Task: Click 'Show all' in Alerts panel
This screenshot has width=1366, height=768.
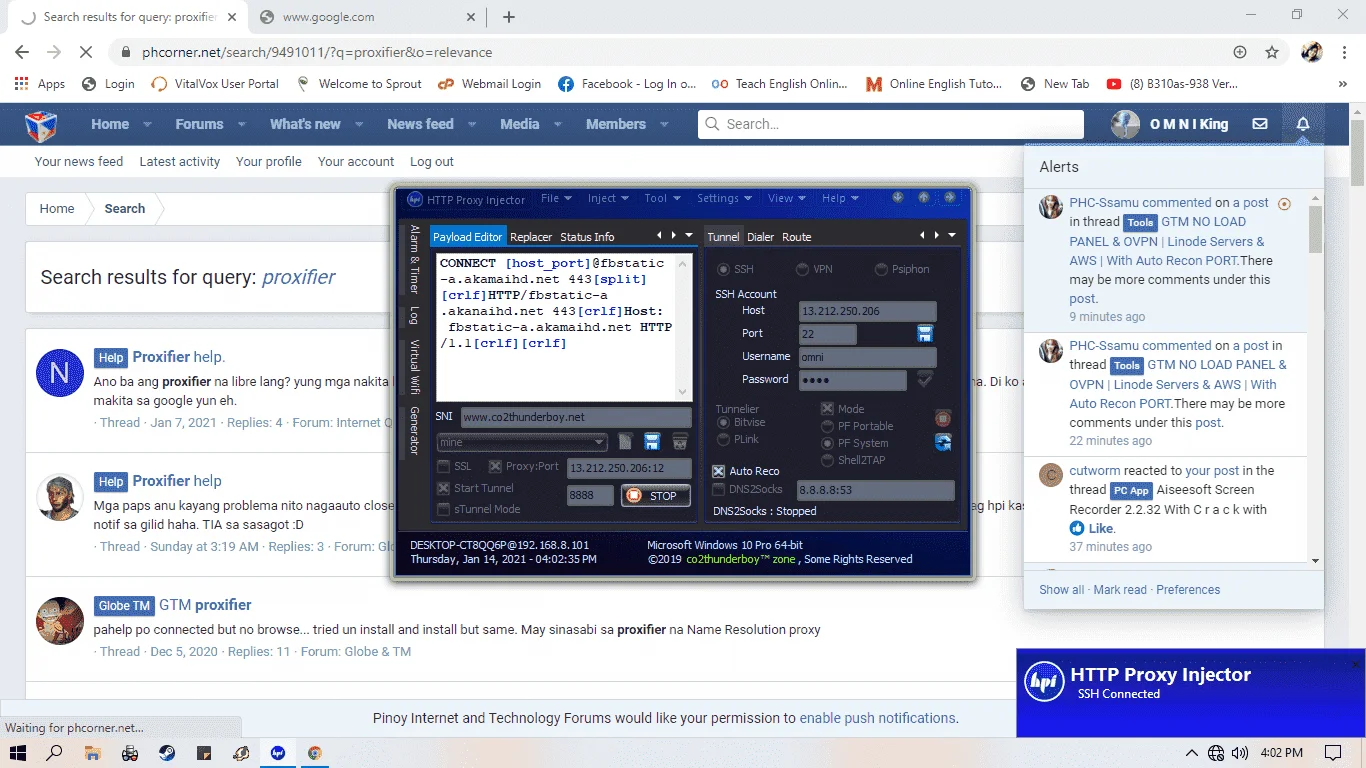Action: [x=1061, y=590]
